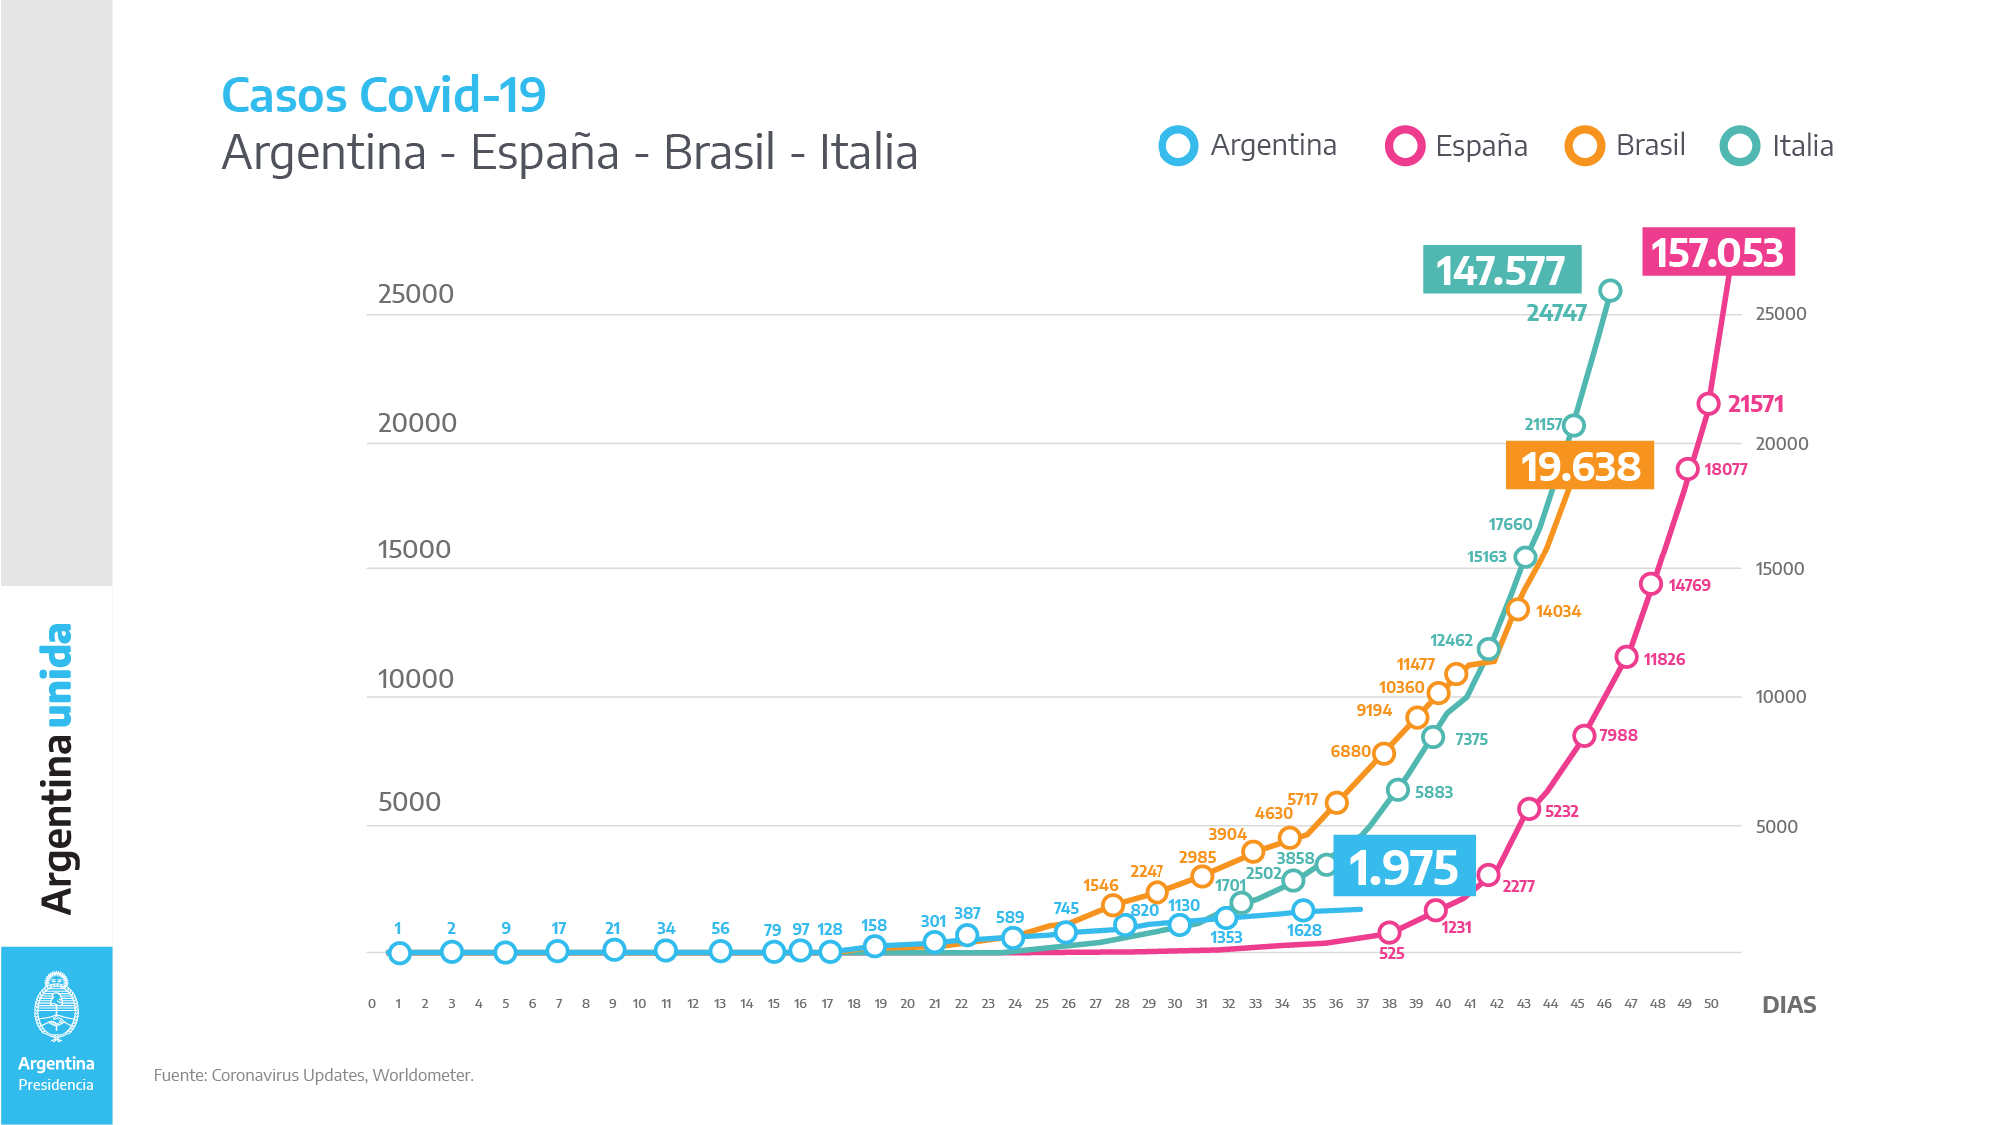
Task: Click the Casos Covid-19 title
Action: tap(383, 95)
